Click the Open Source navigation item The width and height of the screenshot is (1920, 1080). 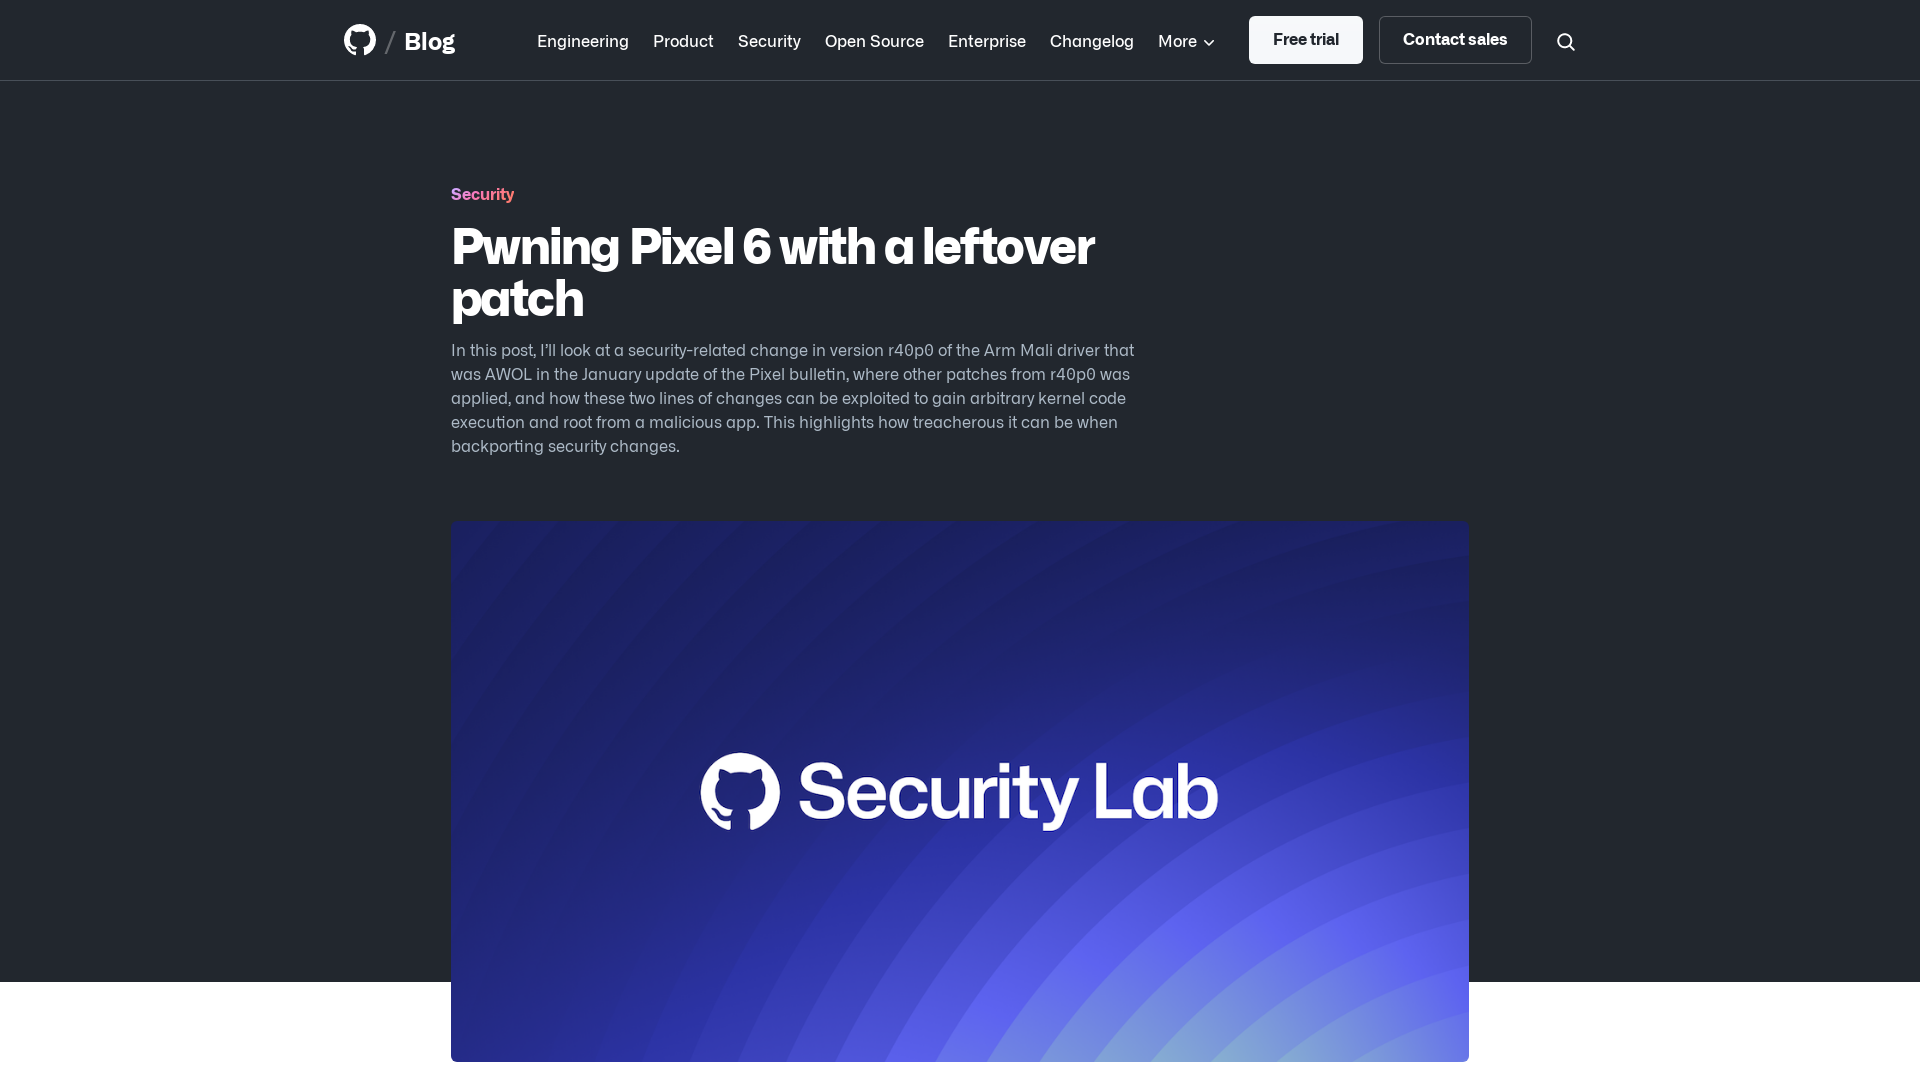click(873, 40)
